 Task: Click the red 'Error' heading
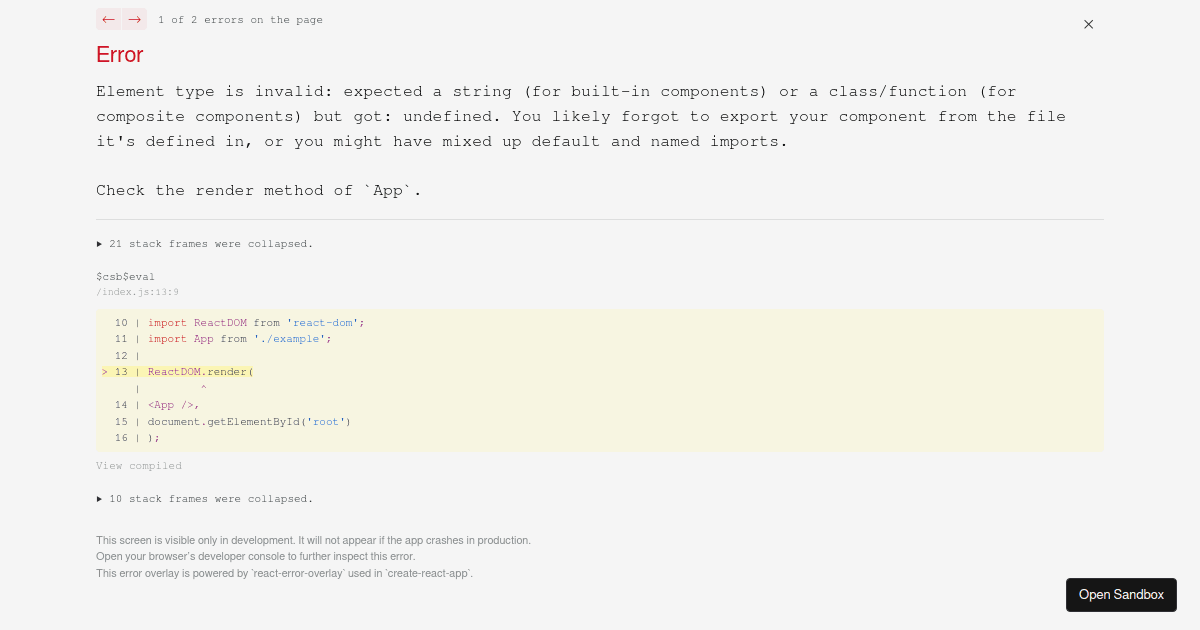[x=119, y=55]
